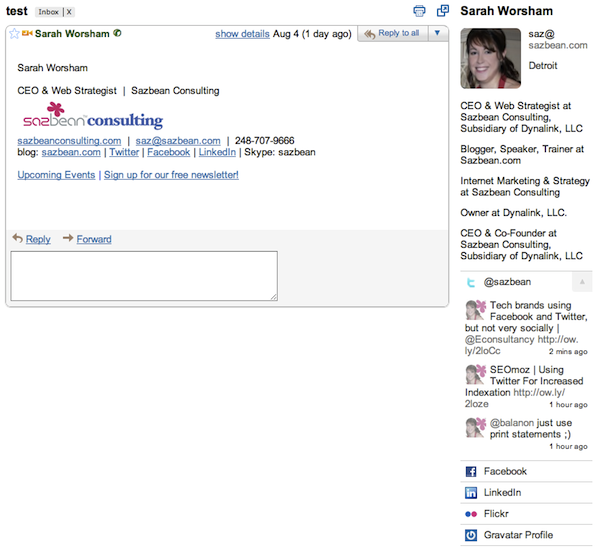Click Forward below the message
Image resolution: width=600 pixels, height=549 pixels.
(94, 239)
